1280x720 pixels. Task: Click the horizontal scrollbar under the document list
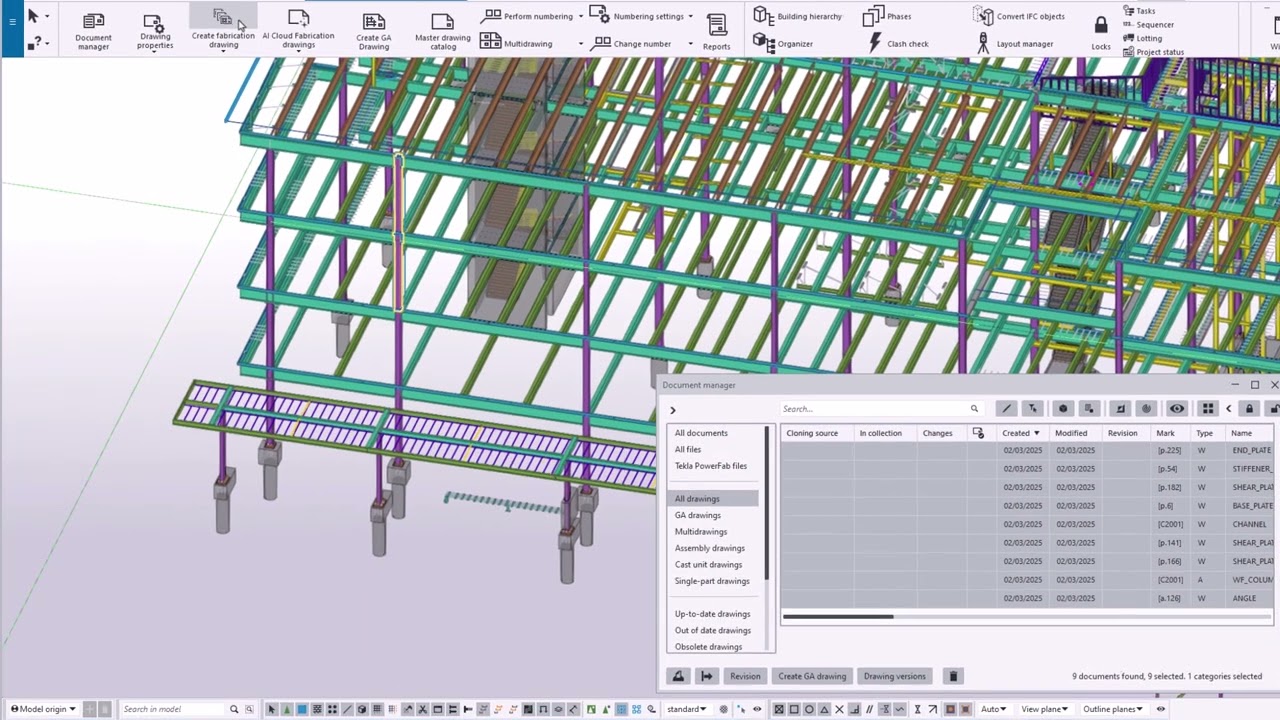click(838, 617)
